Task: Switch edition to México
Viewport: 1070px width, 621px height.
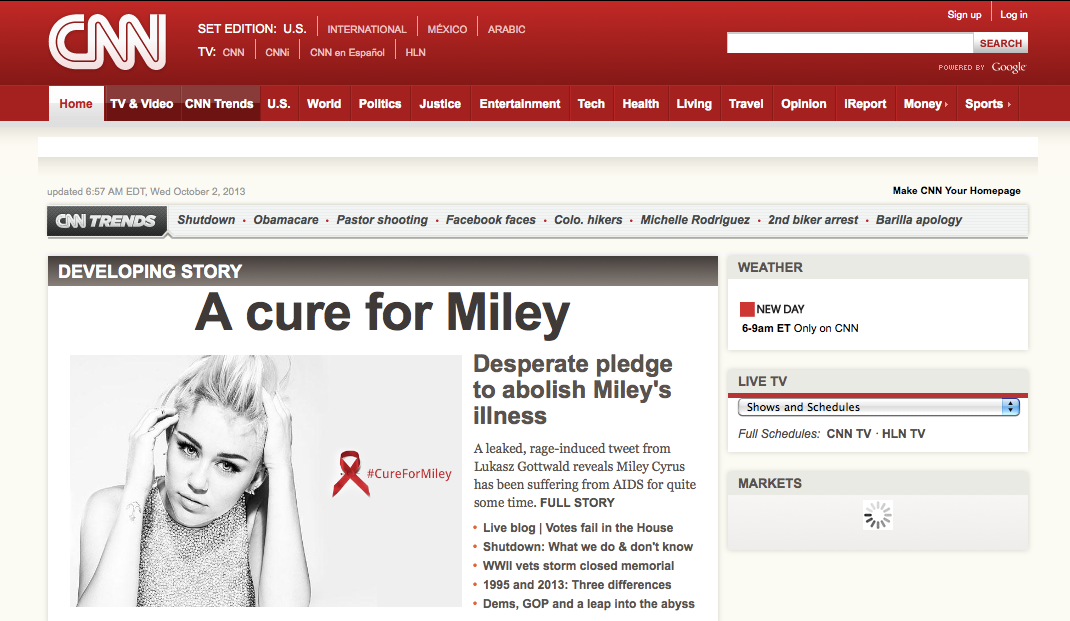Action: (447, 29)
